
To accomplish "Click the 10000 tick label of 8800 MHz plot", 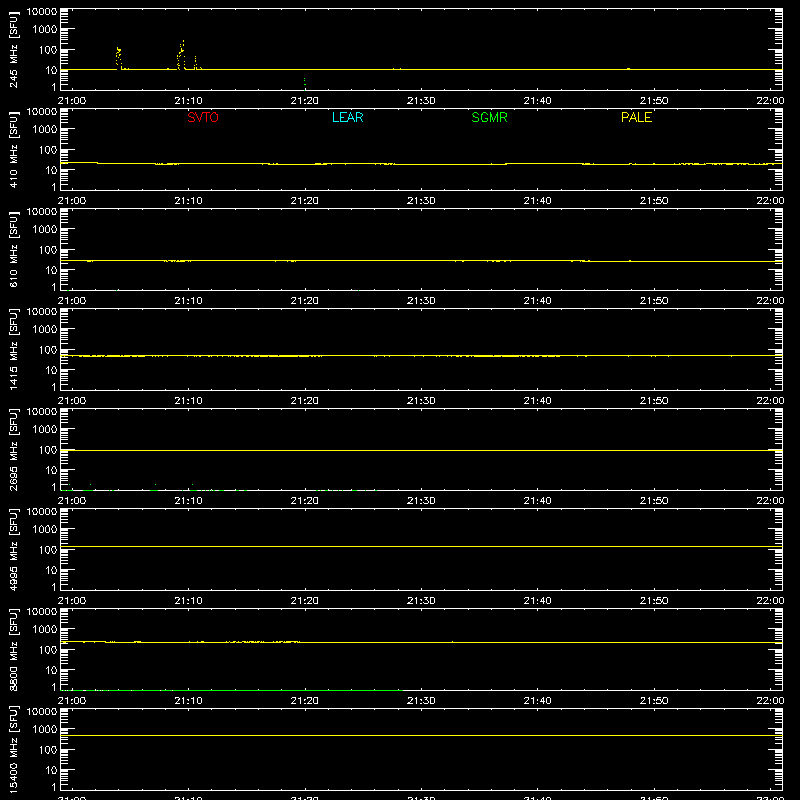I will pos(42,612).
